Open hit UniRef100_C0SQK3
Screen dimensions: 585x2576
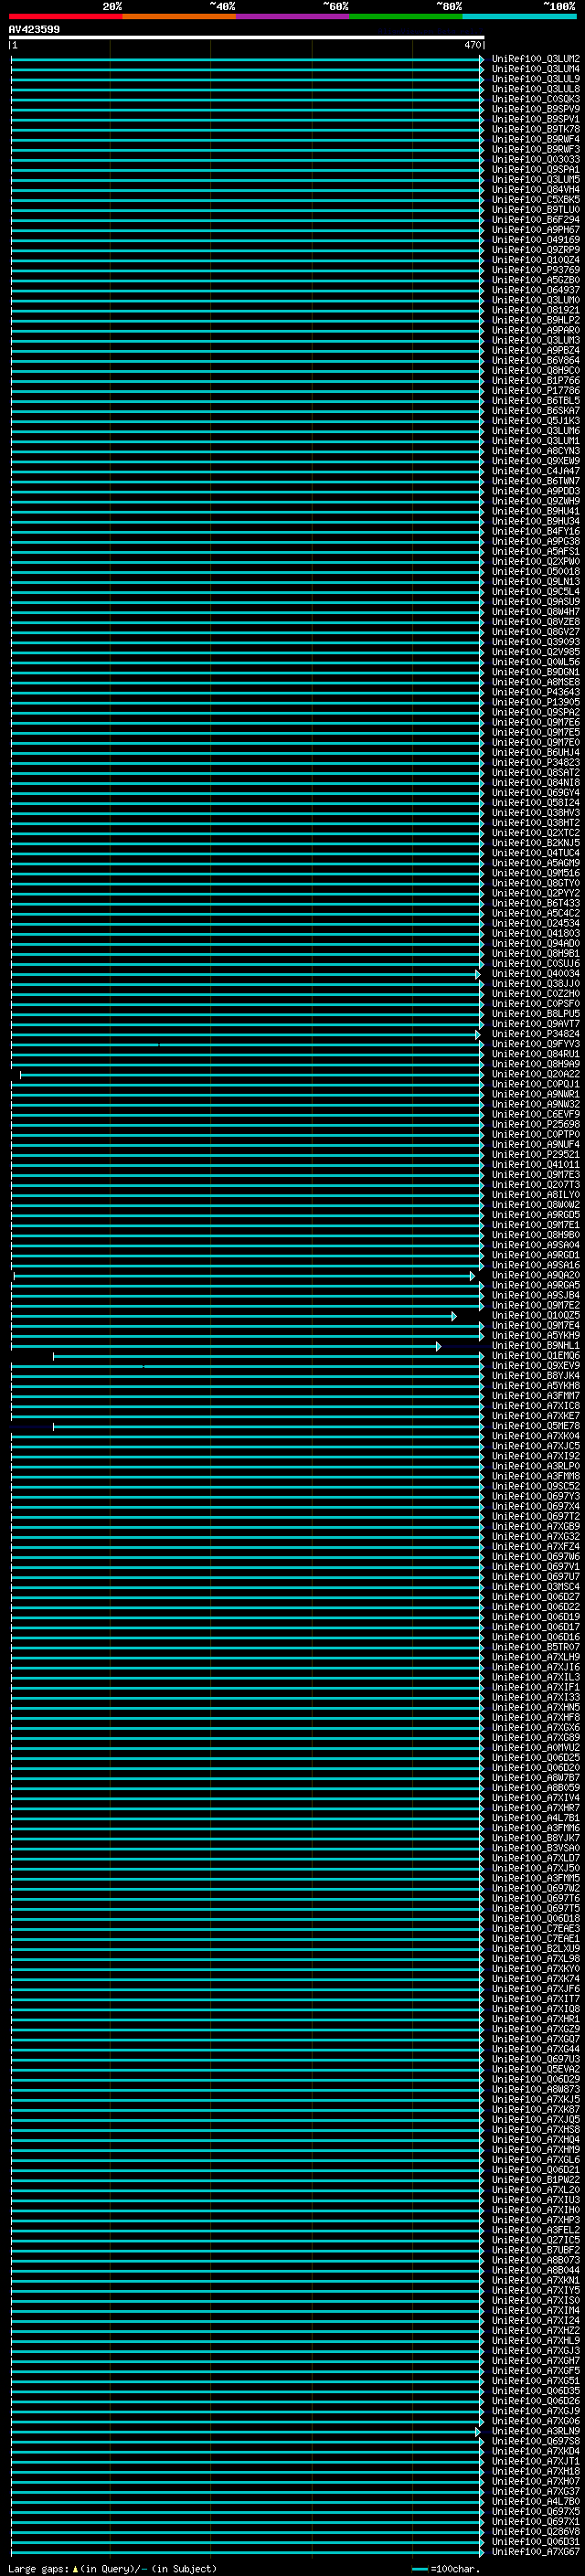[536, 99]
